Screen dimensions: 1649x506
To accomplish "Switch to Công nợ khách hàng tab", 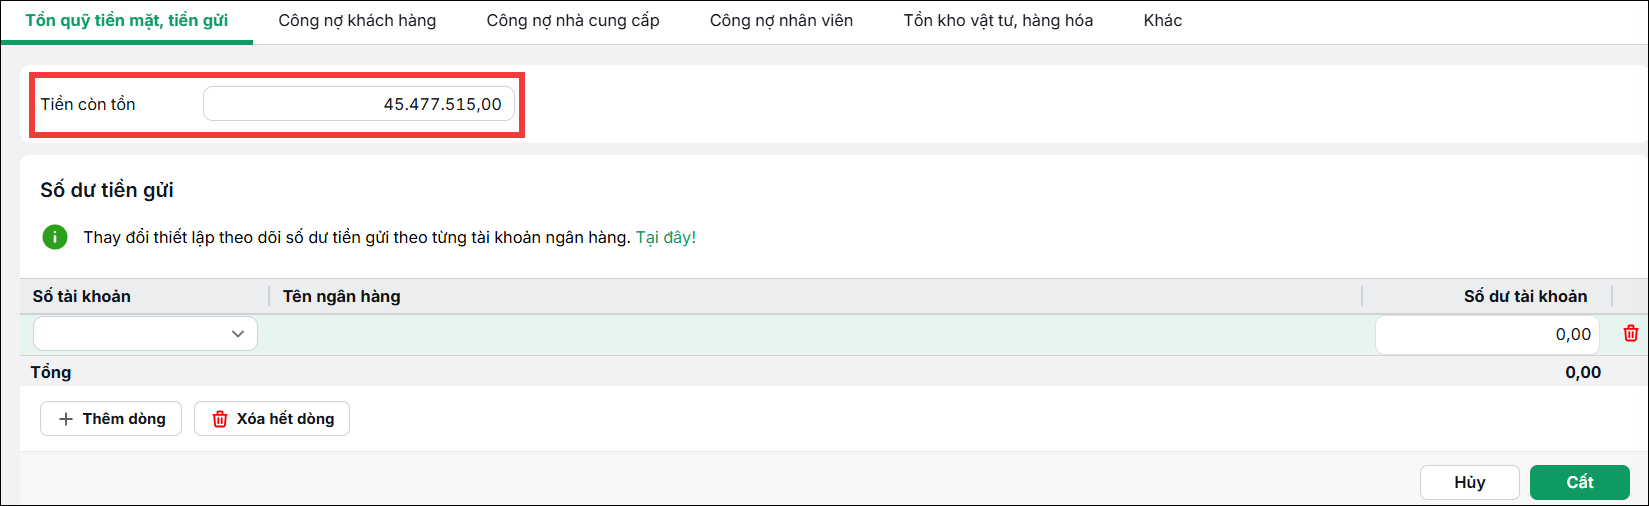I will click(357, 21).
